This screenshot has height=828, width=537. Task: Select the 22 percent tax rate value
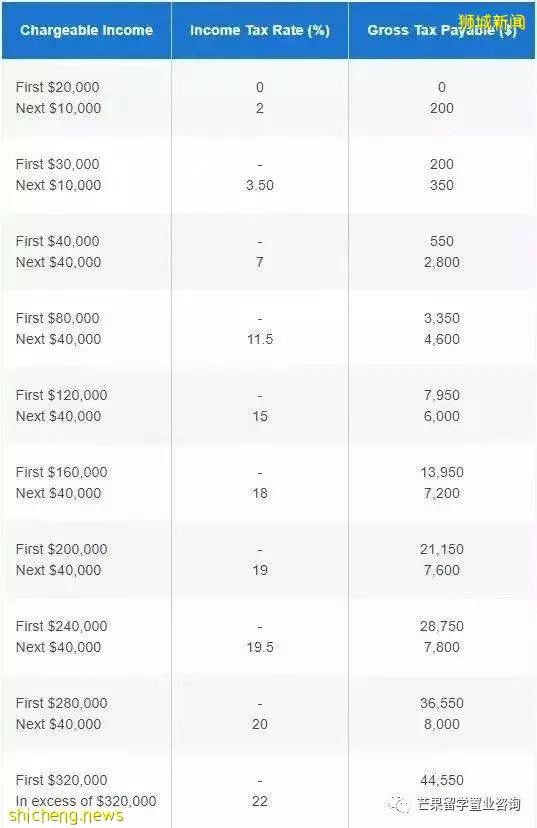coord(260,802)
